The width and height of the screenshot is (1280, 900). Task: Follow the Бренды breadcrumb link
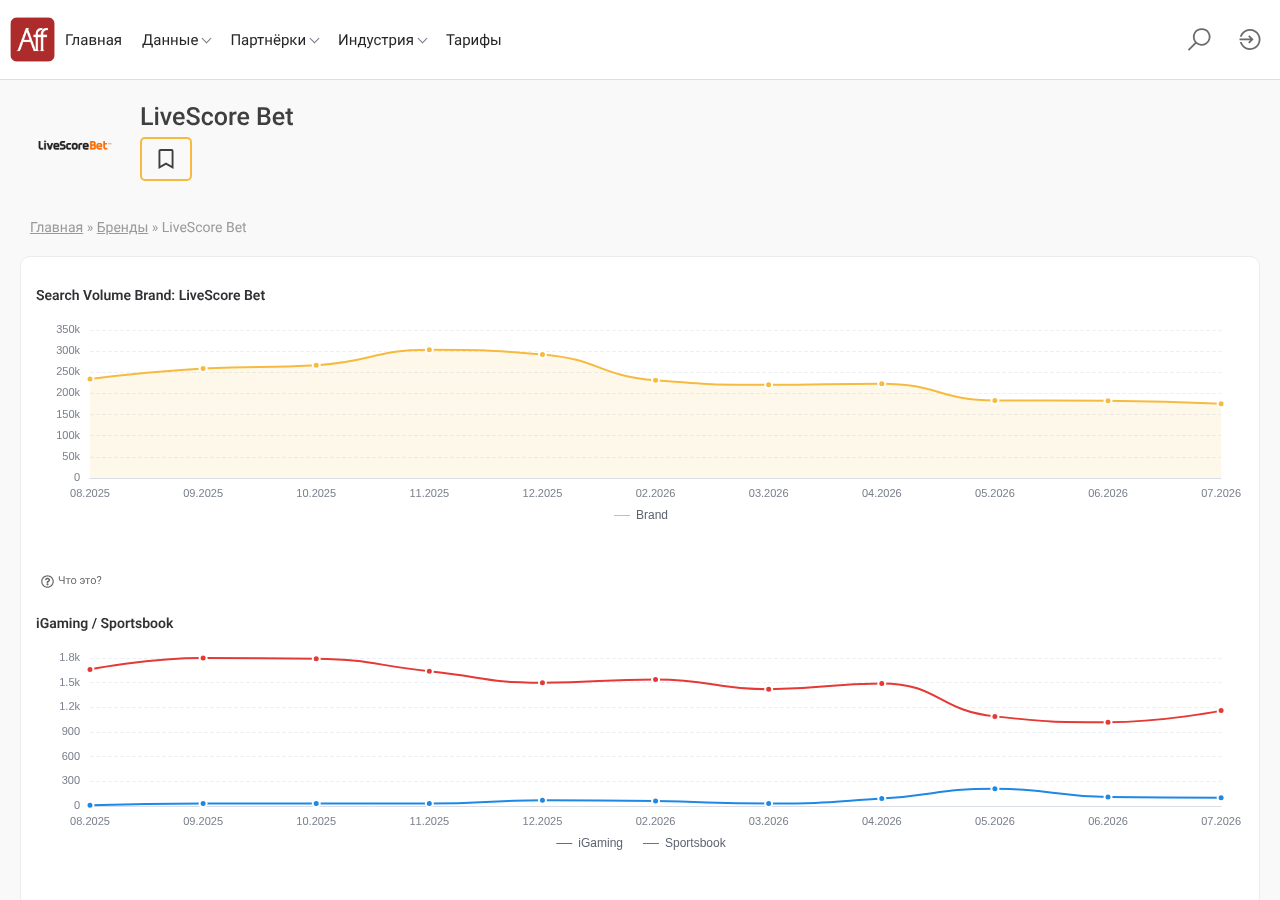(x=122, y=227)
